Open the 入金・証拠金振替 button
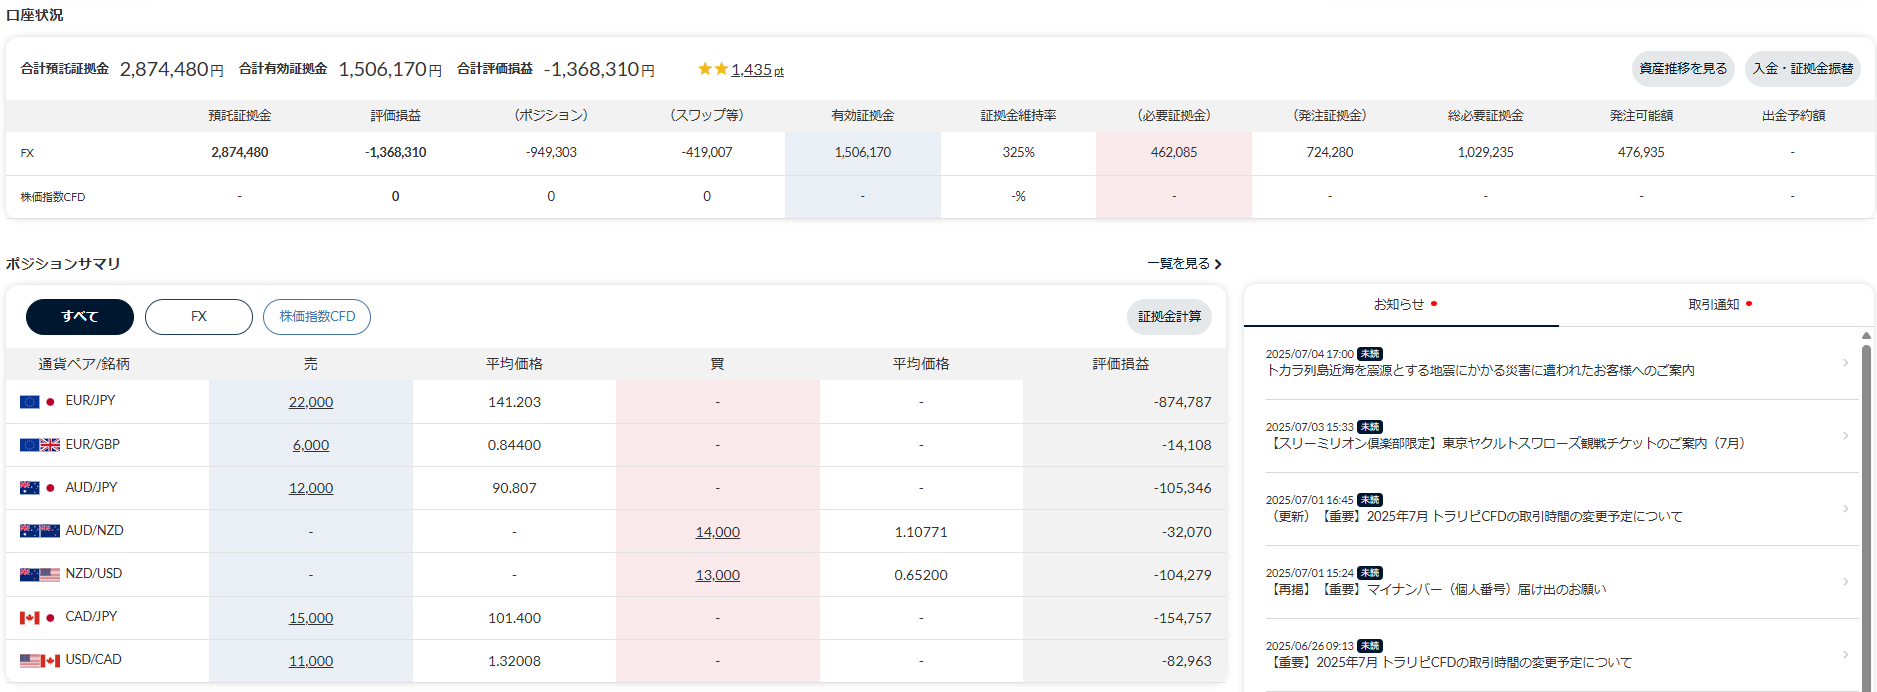The width and height of the screenshot is (1877, 692). click(x=1803, y=69)
